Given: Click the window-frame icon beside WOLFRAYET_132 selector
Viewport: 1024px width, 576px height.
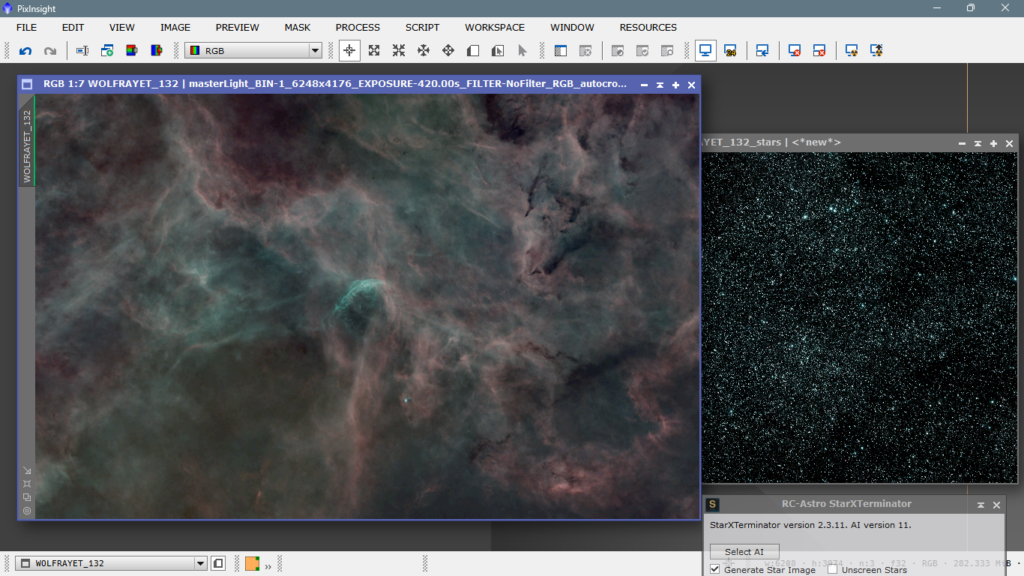Looking at the screenshot, I should point(219,564).
